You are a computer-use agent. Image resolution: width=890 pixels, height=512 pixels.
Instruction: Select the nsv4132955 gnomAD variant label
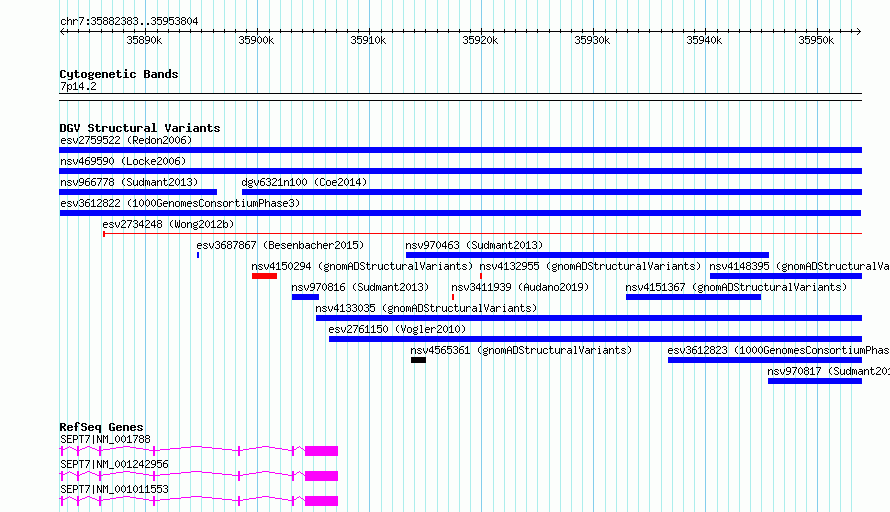click(590, 266)
